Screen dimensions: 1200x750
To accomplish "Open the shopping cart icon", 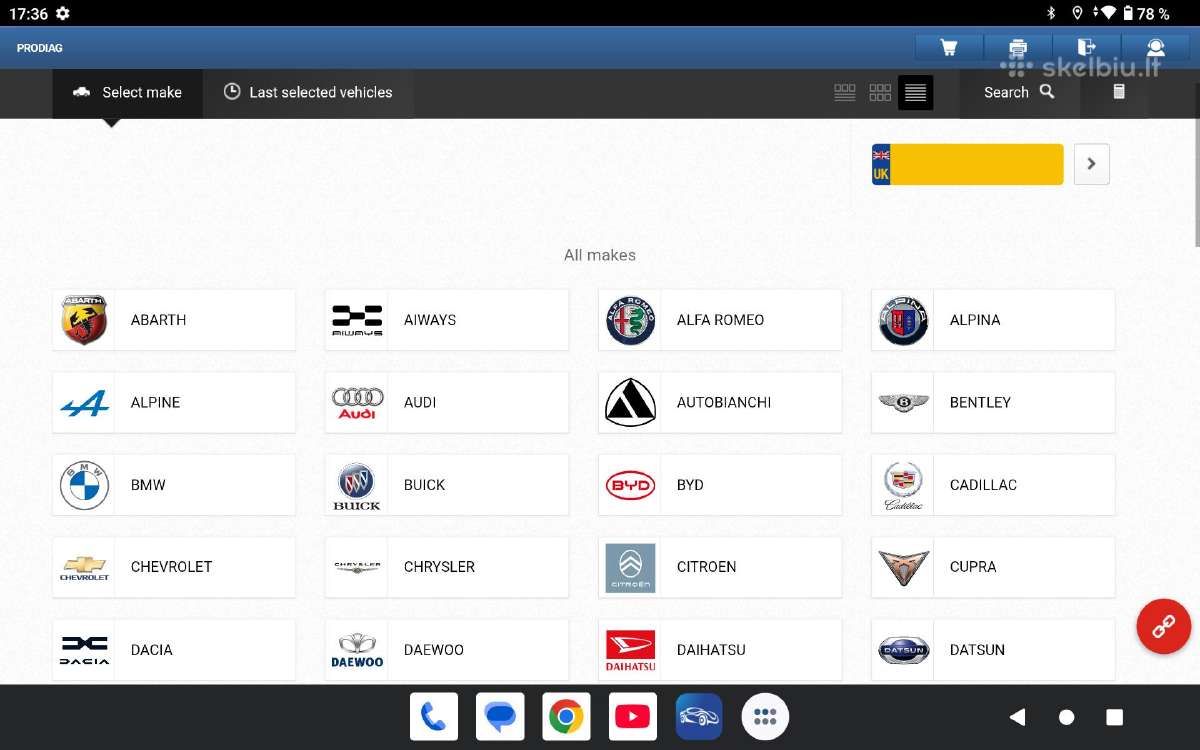I will [x=948, y=47].
